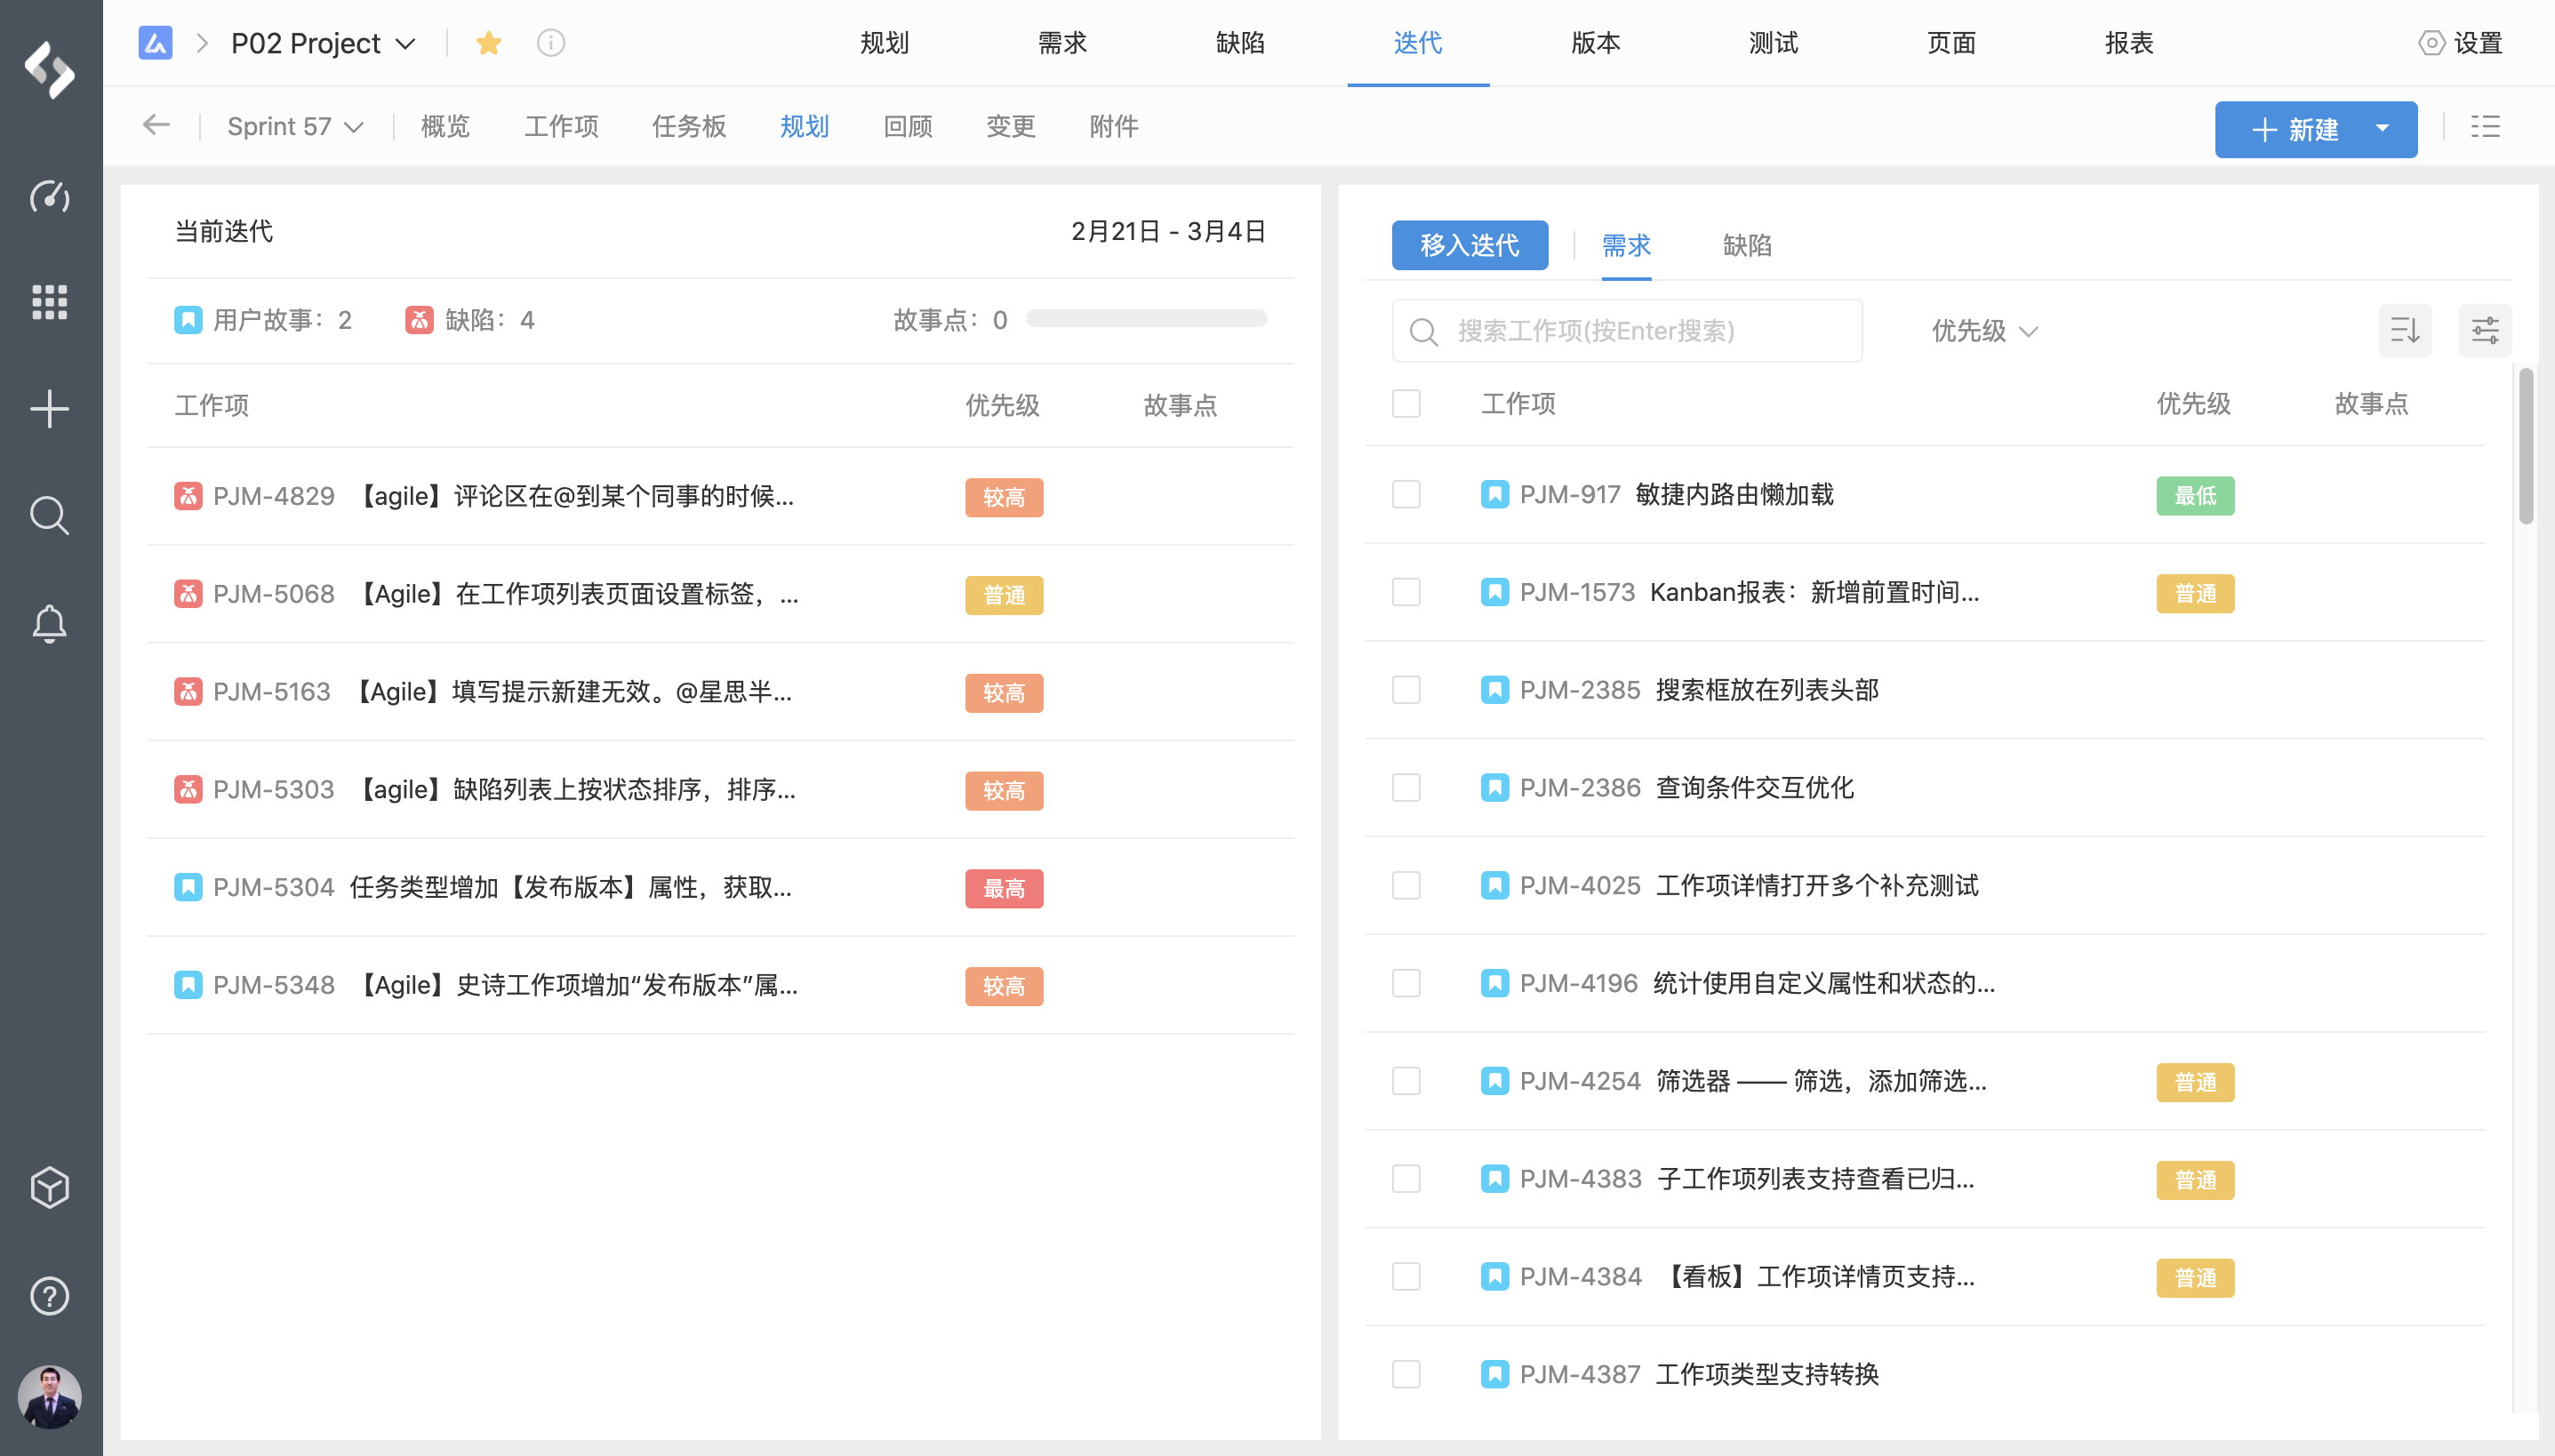The height and width of the screenshot is (1456, 2555).
Task: Expand the arrow on the 新建 button
Action: [2382, 128]
